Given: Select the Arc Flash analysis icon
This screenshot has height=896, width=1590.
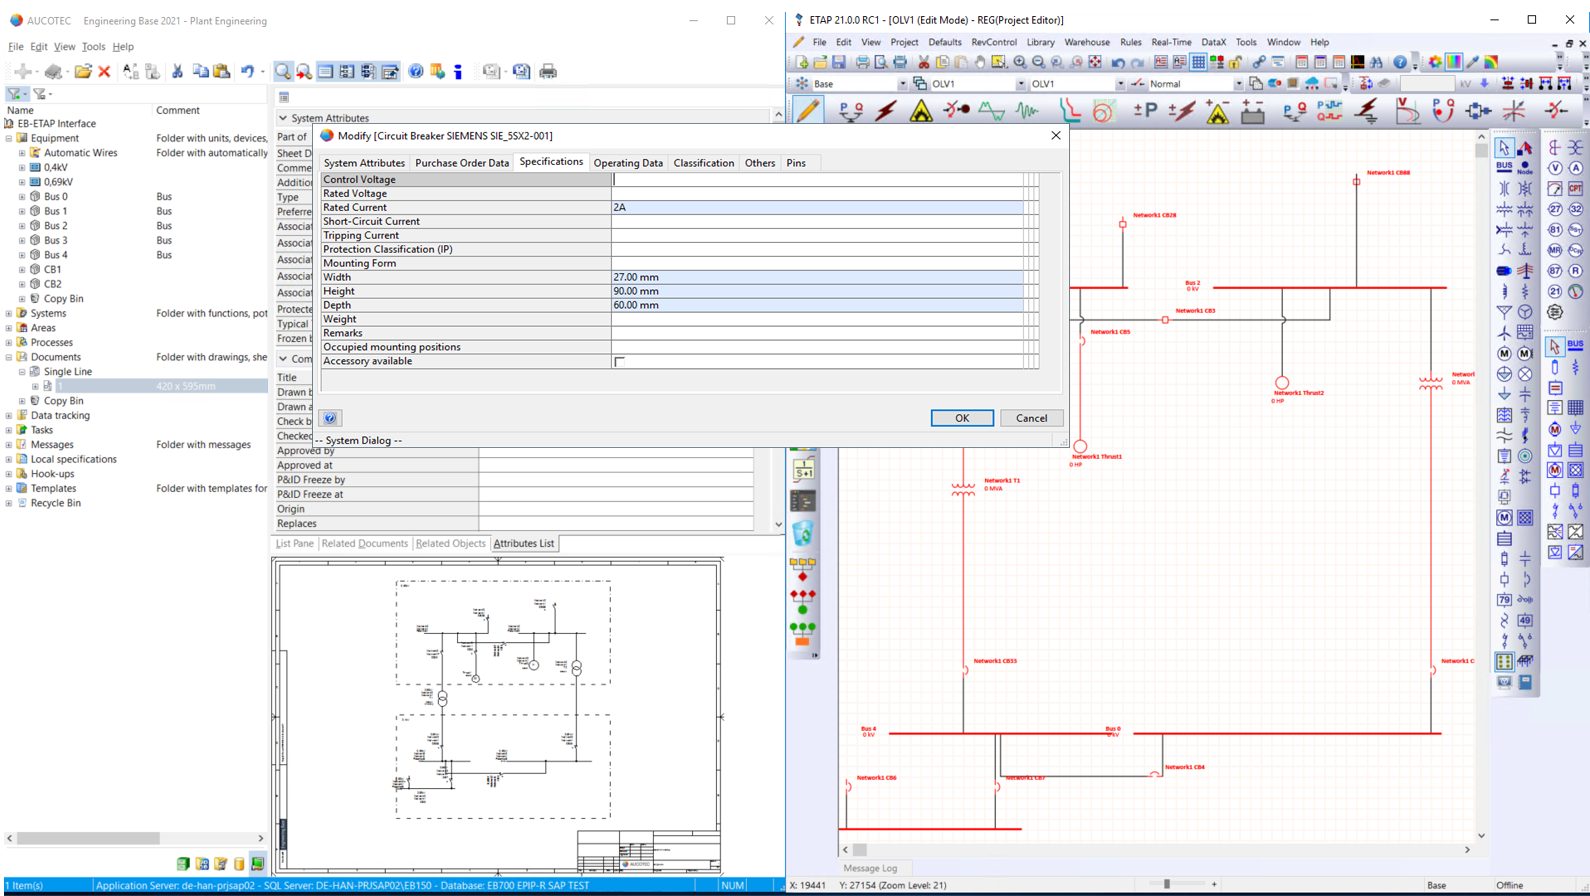Looking at the screenshot, I should [x=921, y=111].
